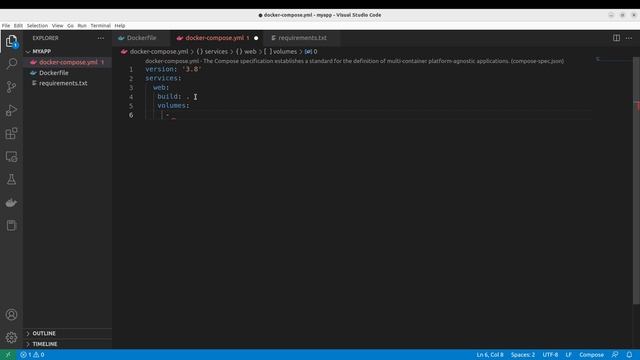This screenshot has height=360, width=640.
Task: Switch to the requirements.txt tab
Action: [302, 38]
